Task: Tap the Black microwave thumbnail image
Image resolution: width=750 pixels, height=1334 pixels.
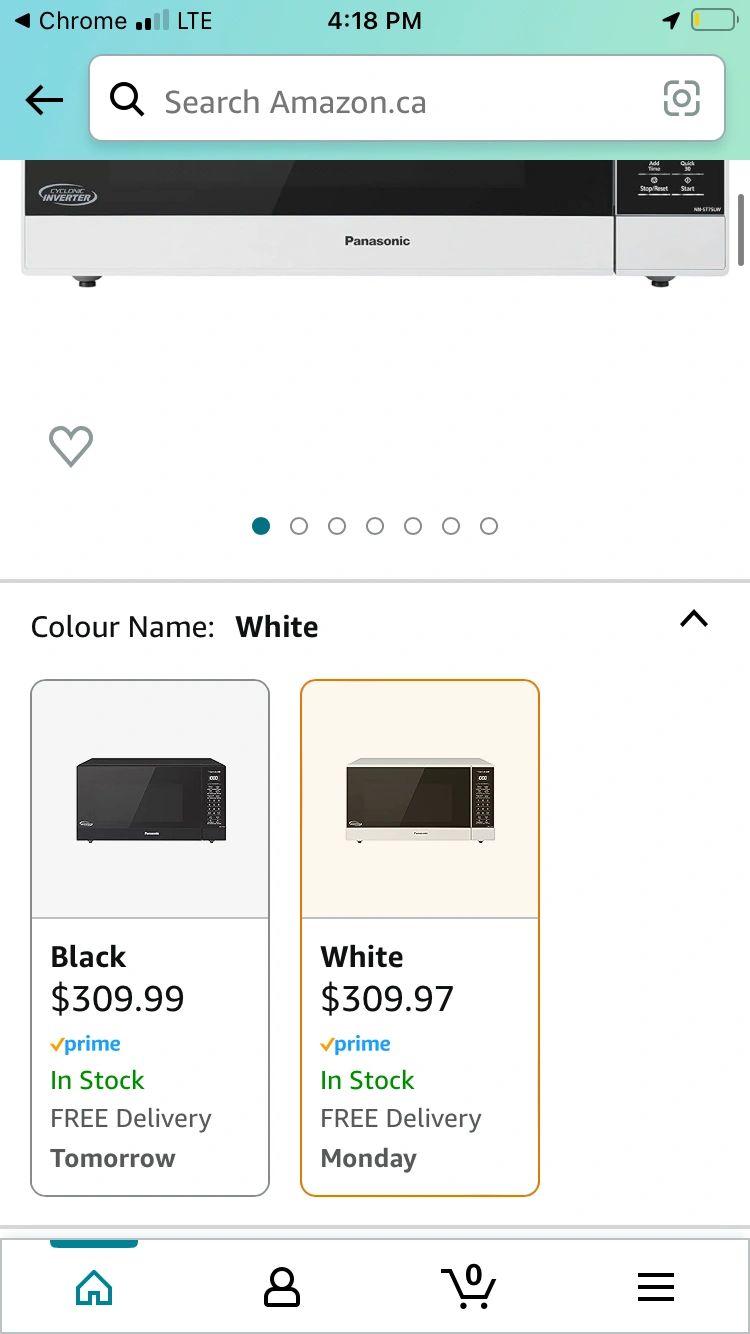Action: point(151,800)
